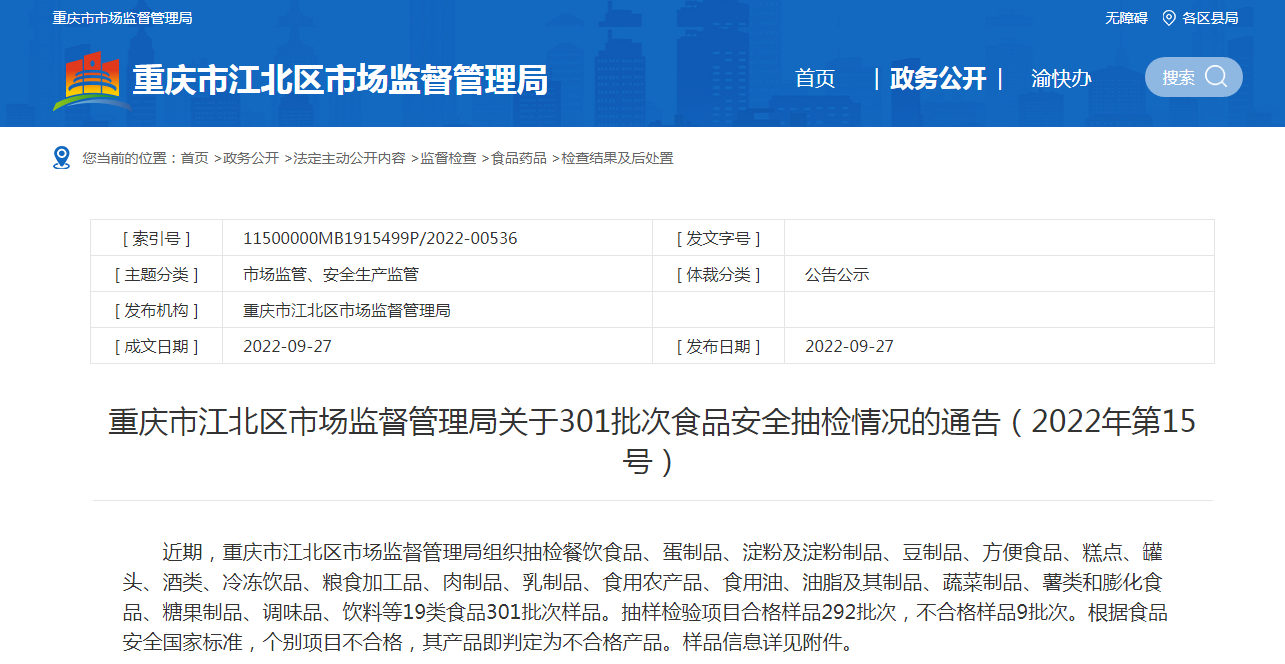Open the 渝快办 navigation item

pyautogui.click(x=1061, y=78)
